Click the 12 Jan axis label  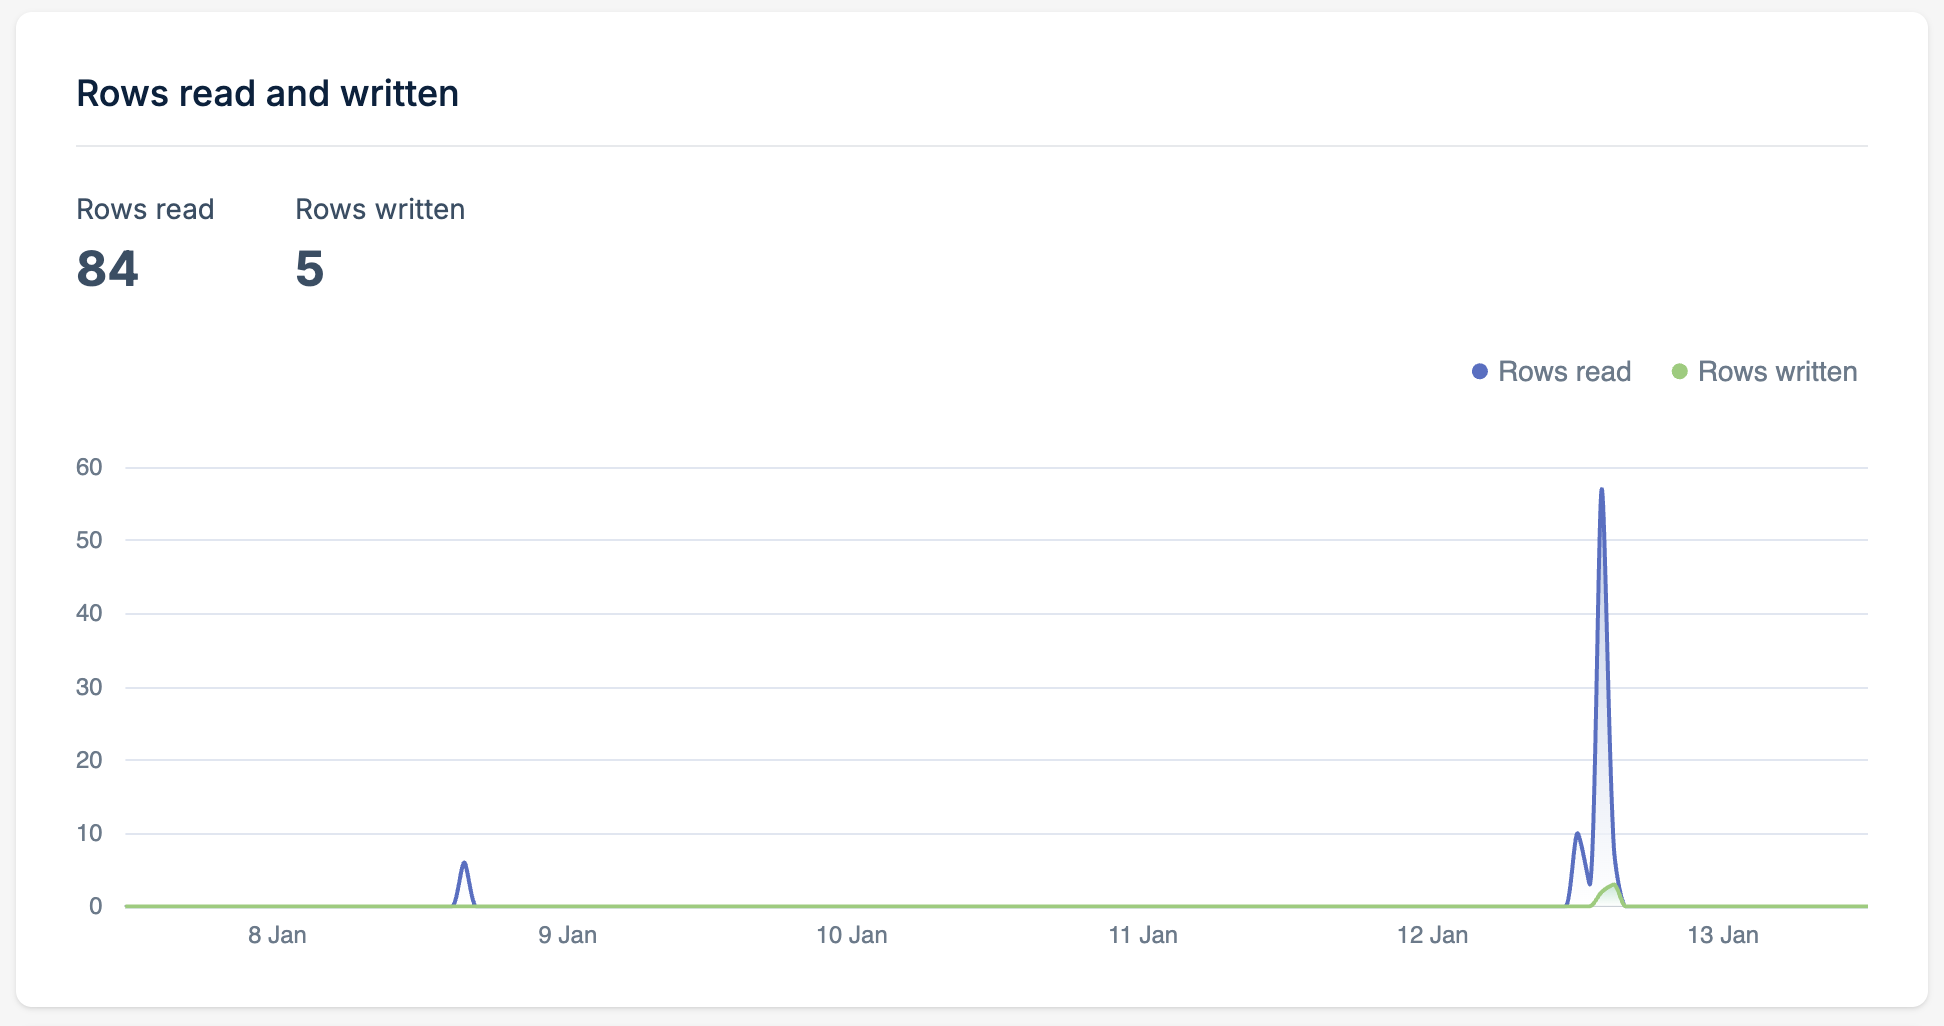(1433, 935)
